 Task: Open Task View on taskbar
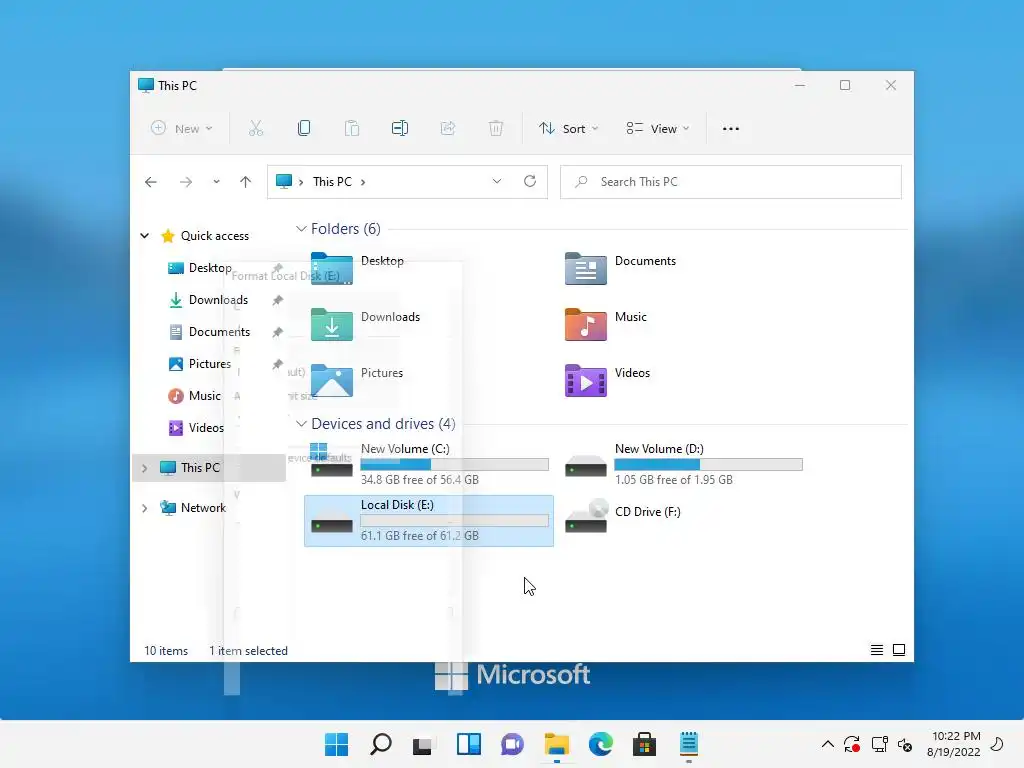424,744
